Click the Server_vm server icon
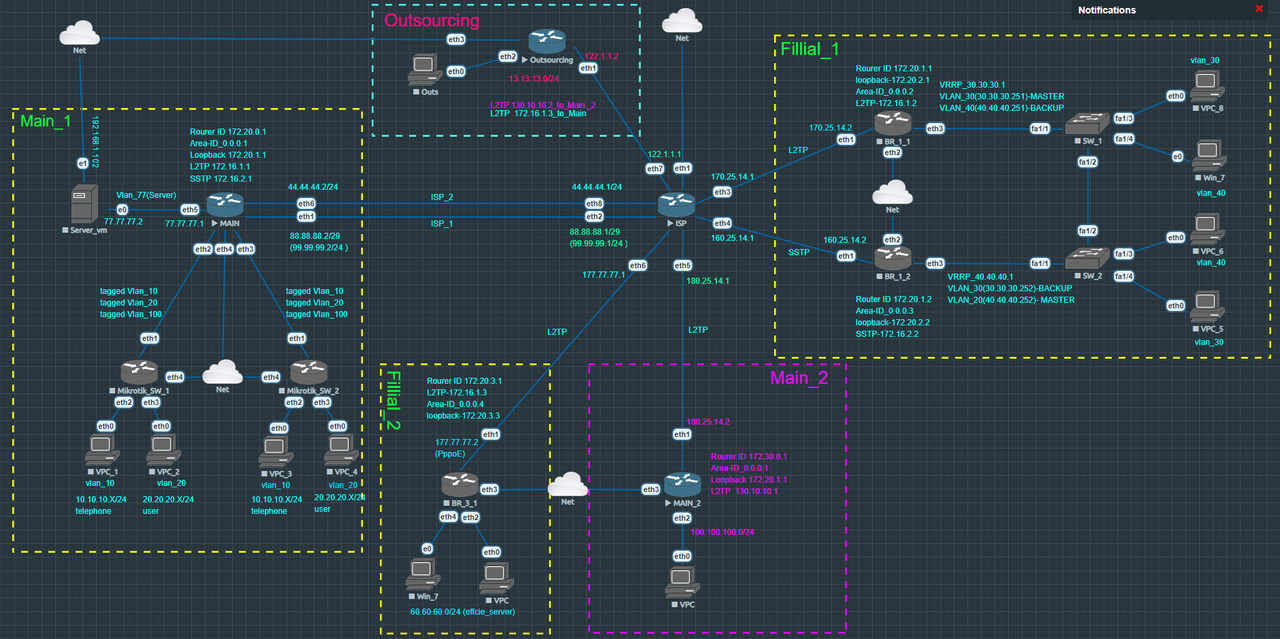The width and height of the screenshot is (1280, 639). pos(82,205)
